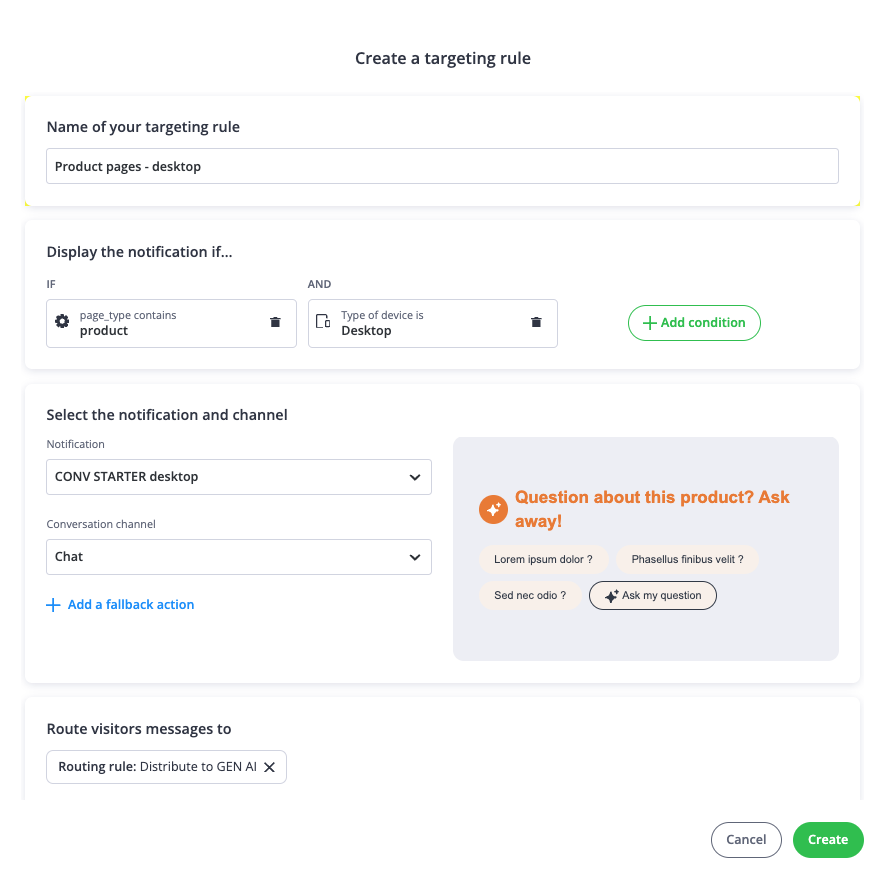
Task: Select the Phasellus finibus velit suggestion chip
Action: (x=687, y=560)
